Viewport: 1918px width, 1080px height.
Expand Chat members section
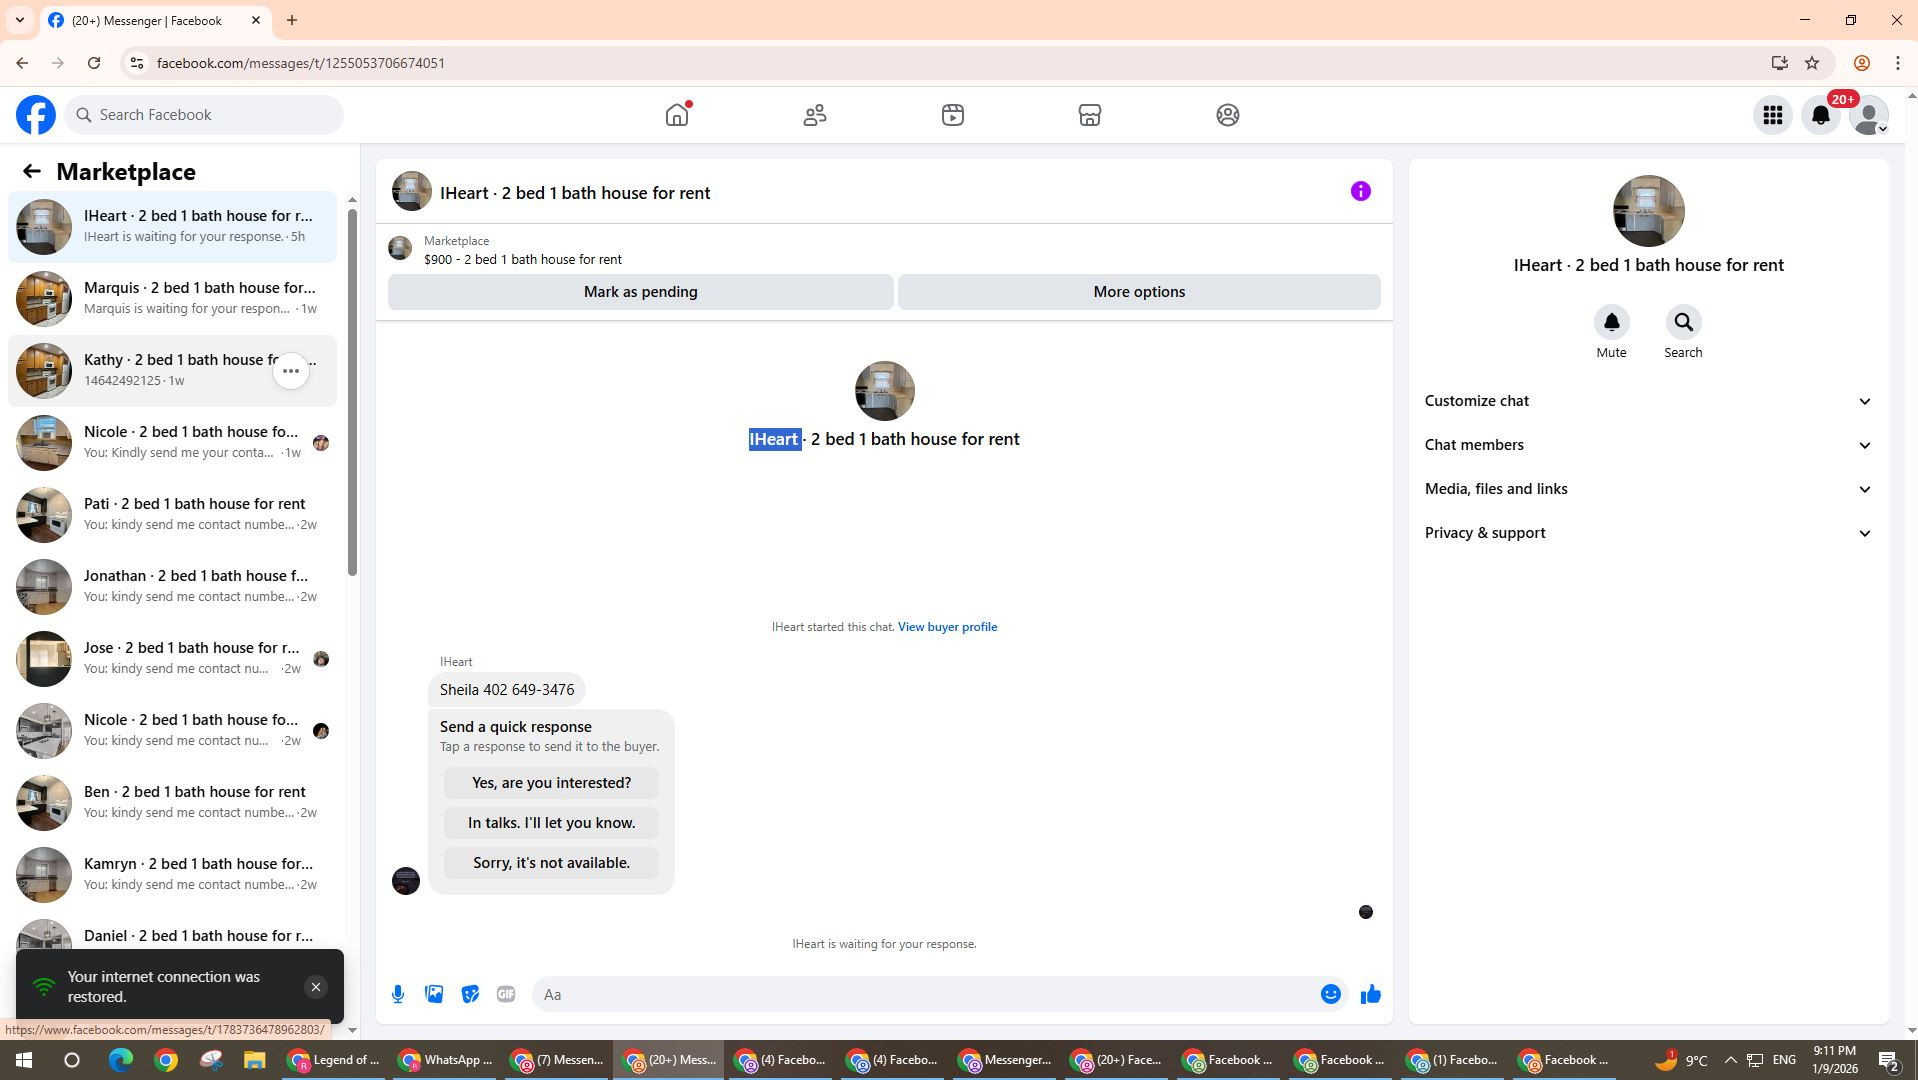click(x=1648, y=445)
